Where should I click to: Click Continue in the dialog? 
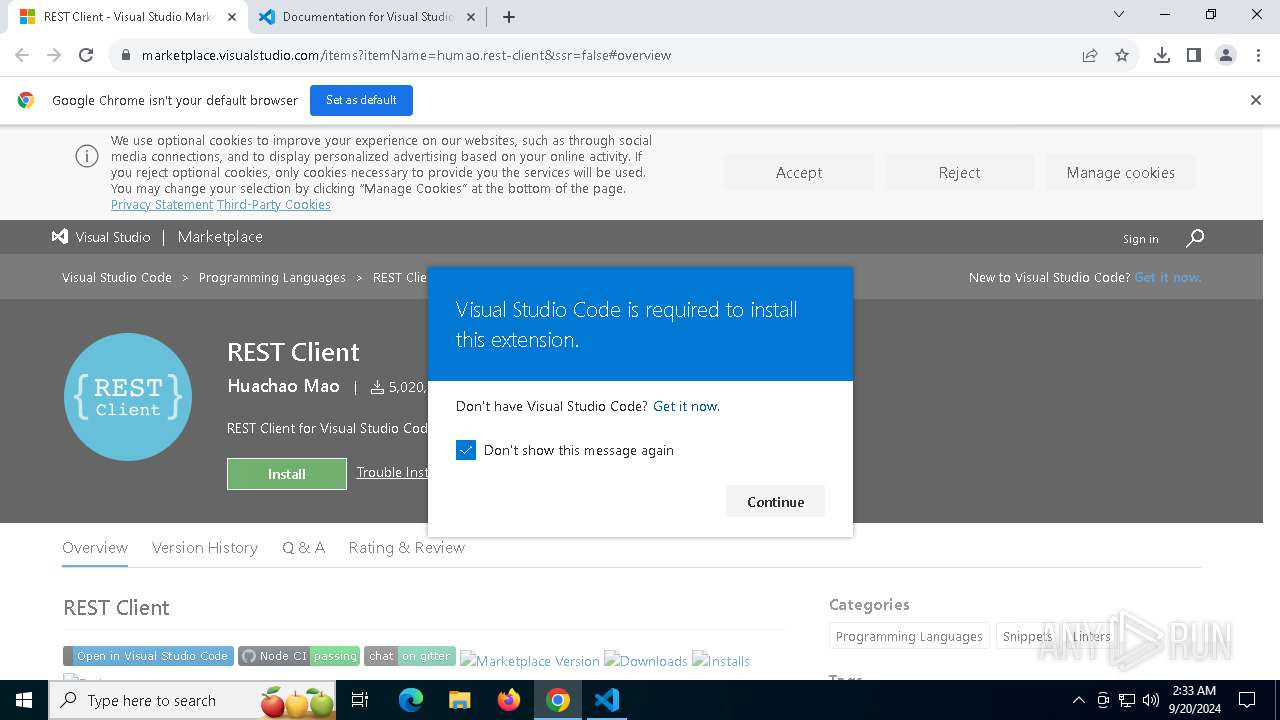click(x=775, y=502)
